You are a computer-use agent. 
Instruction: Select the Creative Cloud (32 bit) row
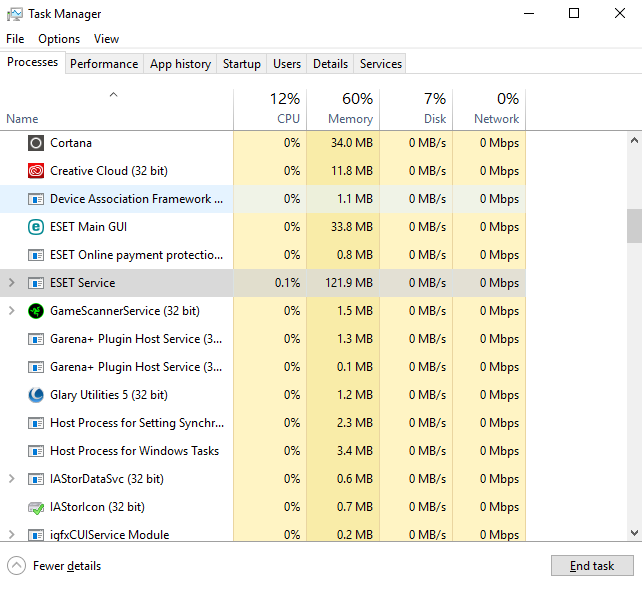tap(262, 171)
